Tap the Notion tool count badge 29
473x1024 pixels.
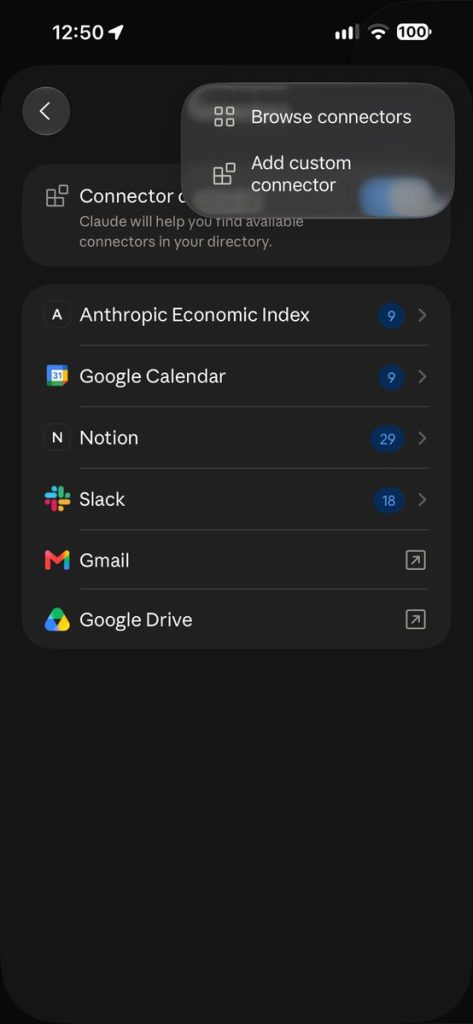387,439
